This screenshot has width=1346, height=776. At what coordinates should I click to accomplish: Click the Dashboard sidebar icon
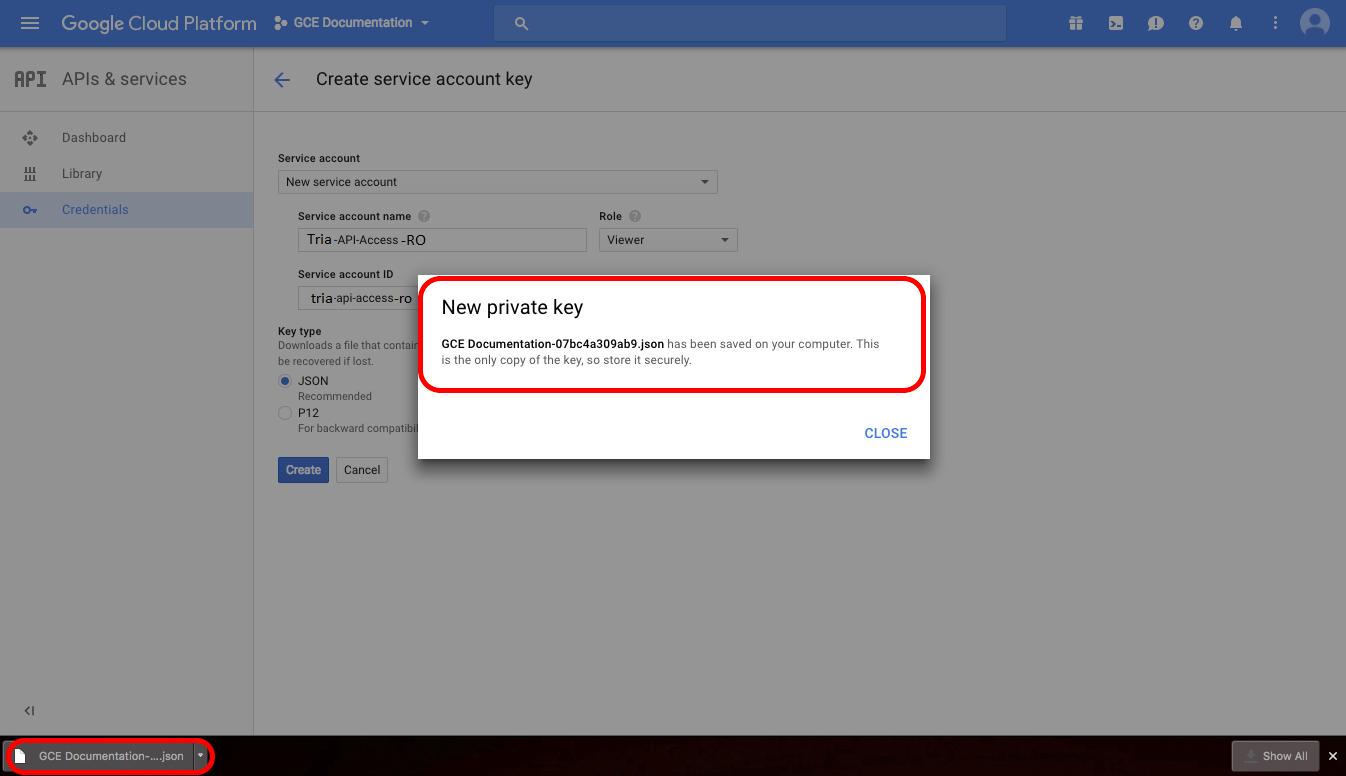tap(30, 138)
